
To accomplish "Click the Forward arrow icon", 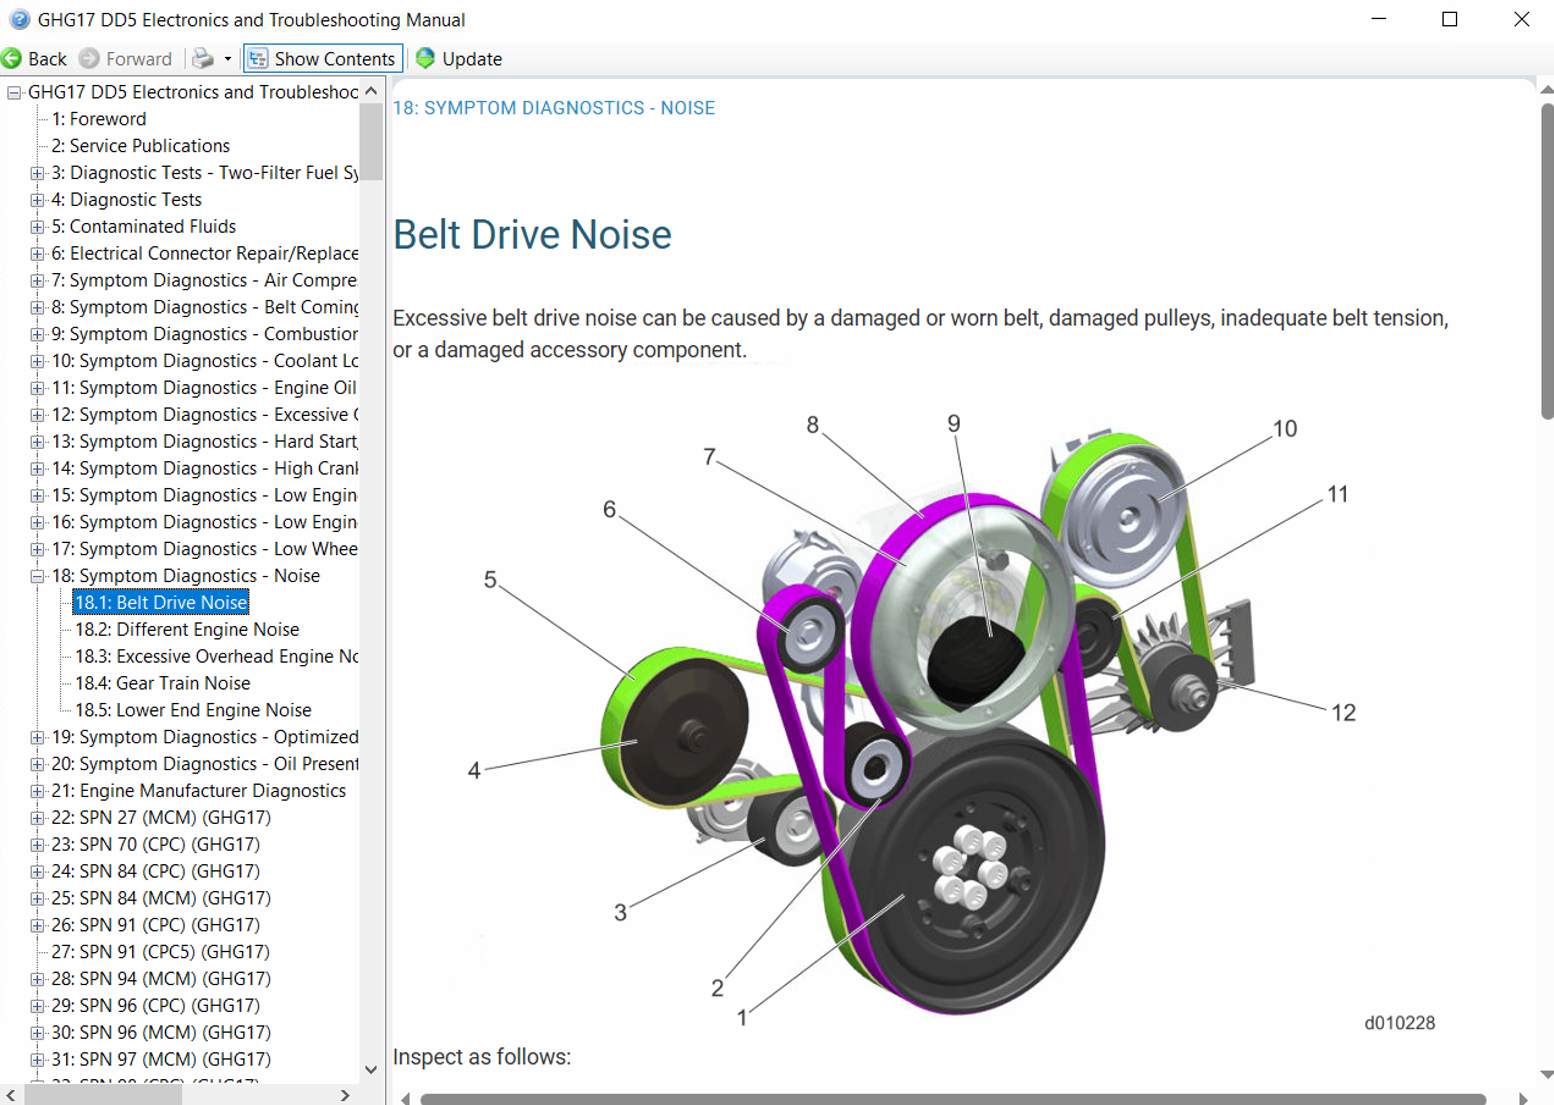I will tap(86, 58).
